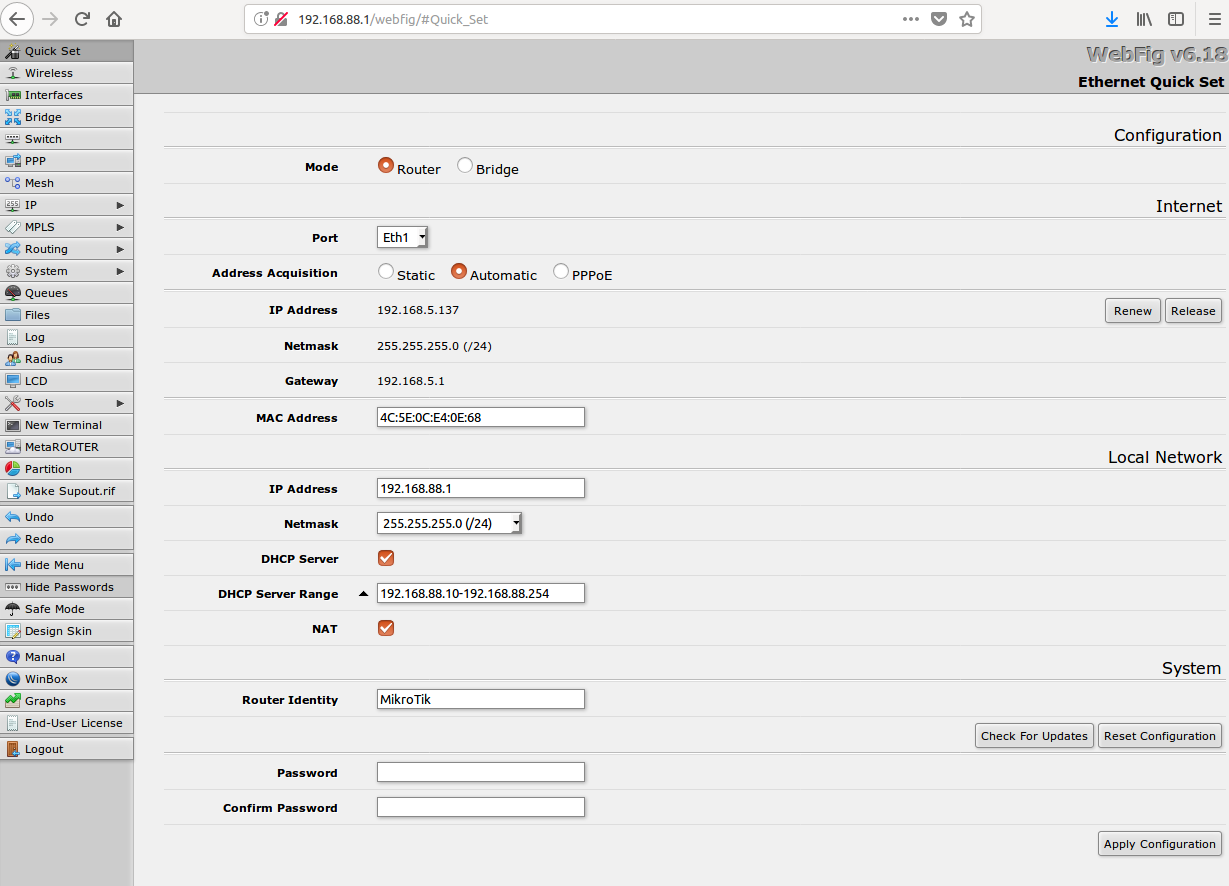Image resolution: width=1229 pixels, height=886 pixels.
Task: Click the browser reload icon
Action: pos(83,19)
